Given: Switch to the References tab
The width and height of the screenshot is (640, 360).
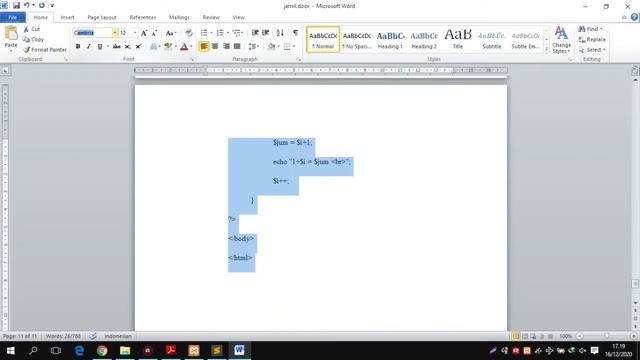Looking at the screenshot, I should point(143,17).
